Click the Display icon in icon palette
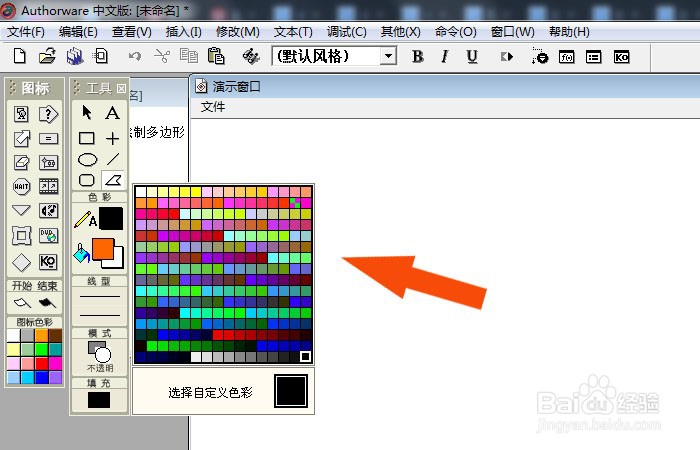Screen dimensions: 700x450 click(x=21, y=114)
